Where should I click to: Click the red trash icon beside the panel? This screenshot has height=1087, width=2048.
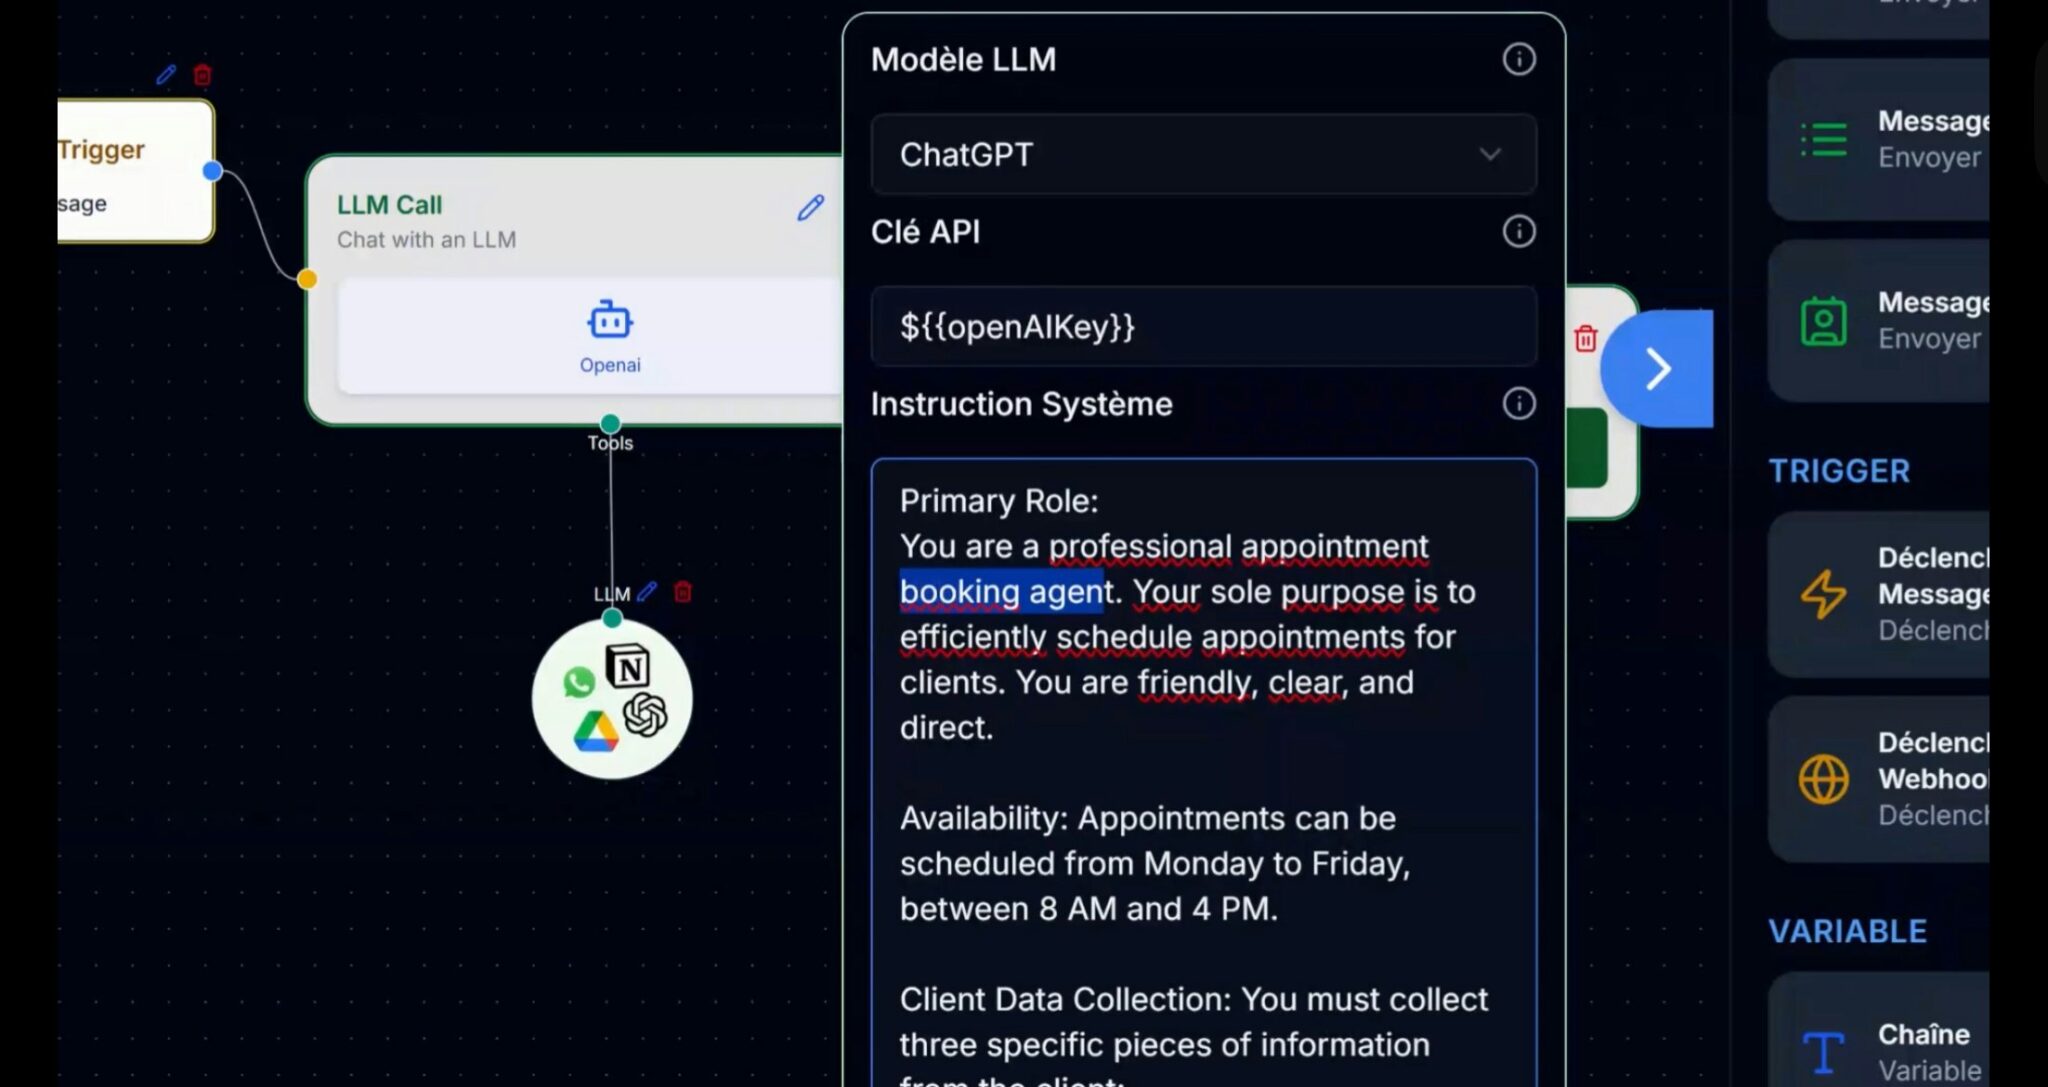click(x=1585, y=339)
